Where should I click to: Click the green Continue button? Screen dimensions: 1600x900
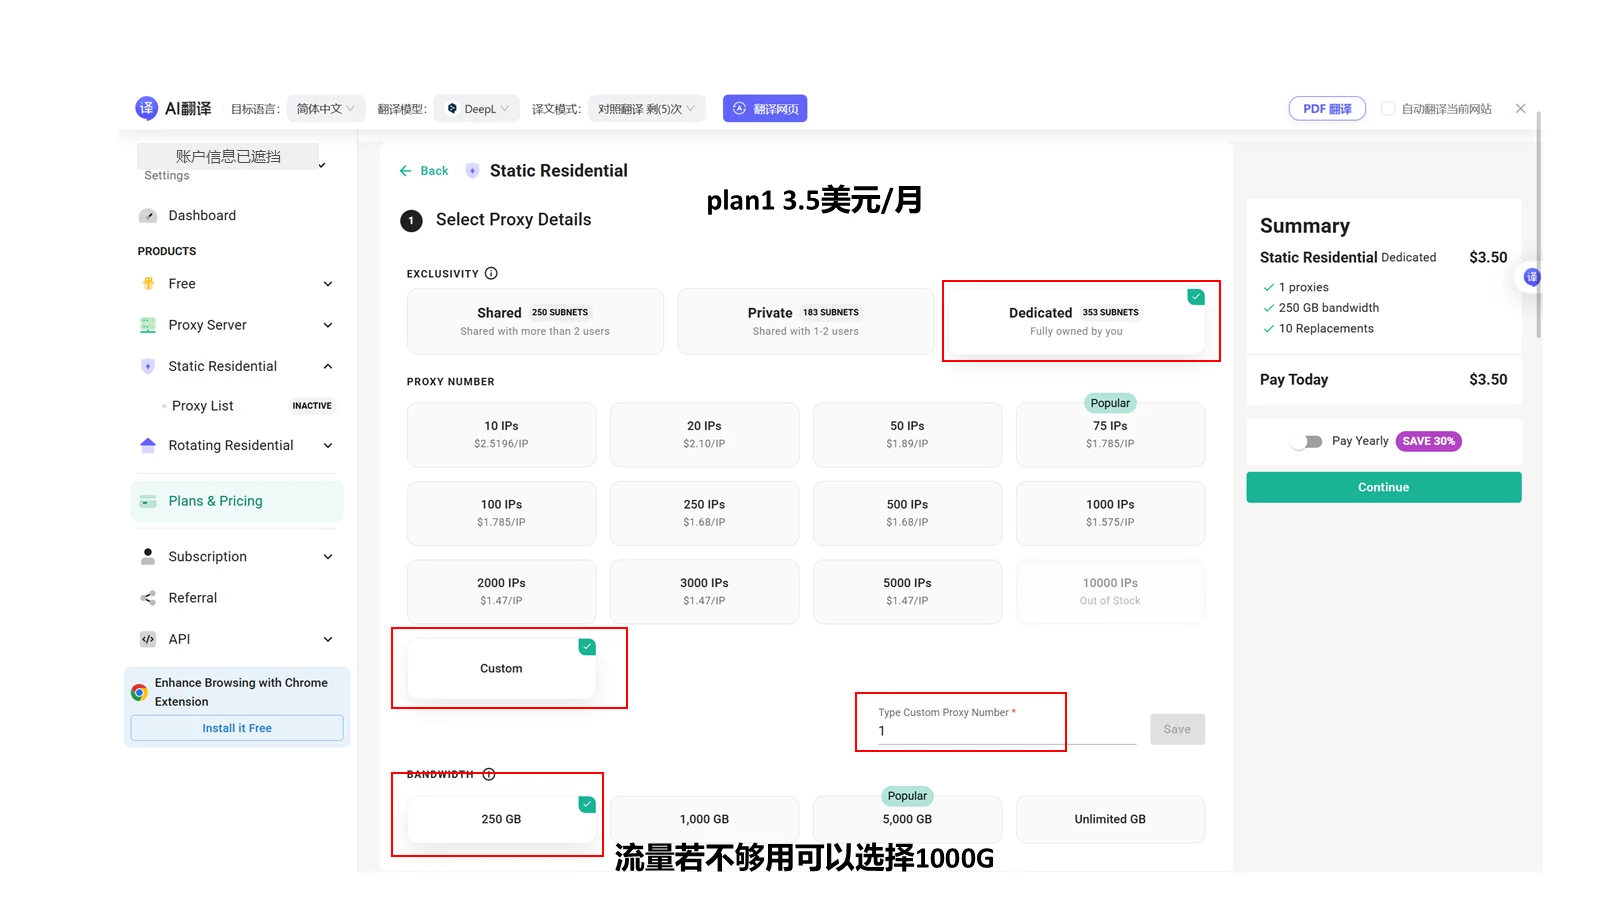pos(1383,487)
